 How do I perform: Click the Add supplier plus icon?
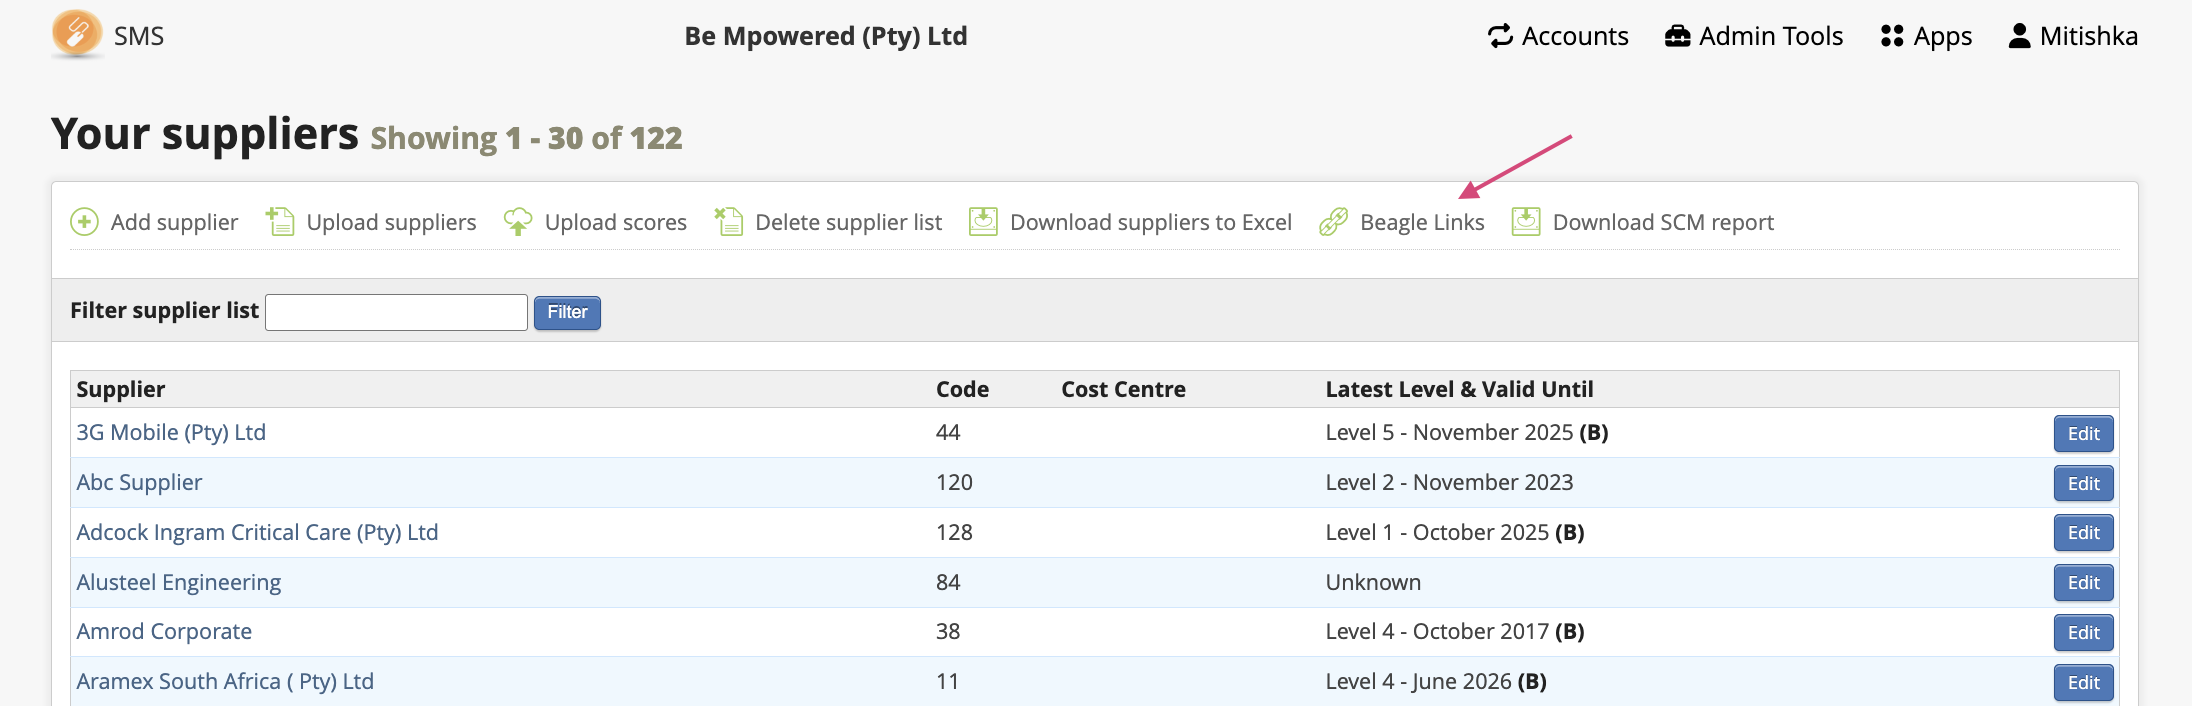tap(84, 222)
